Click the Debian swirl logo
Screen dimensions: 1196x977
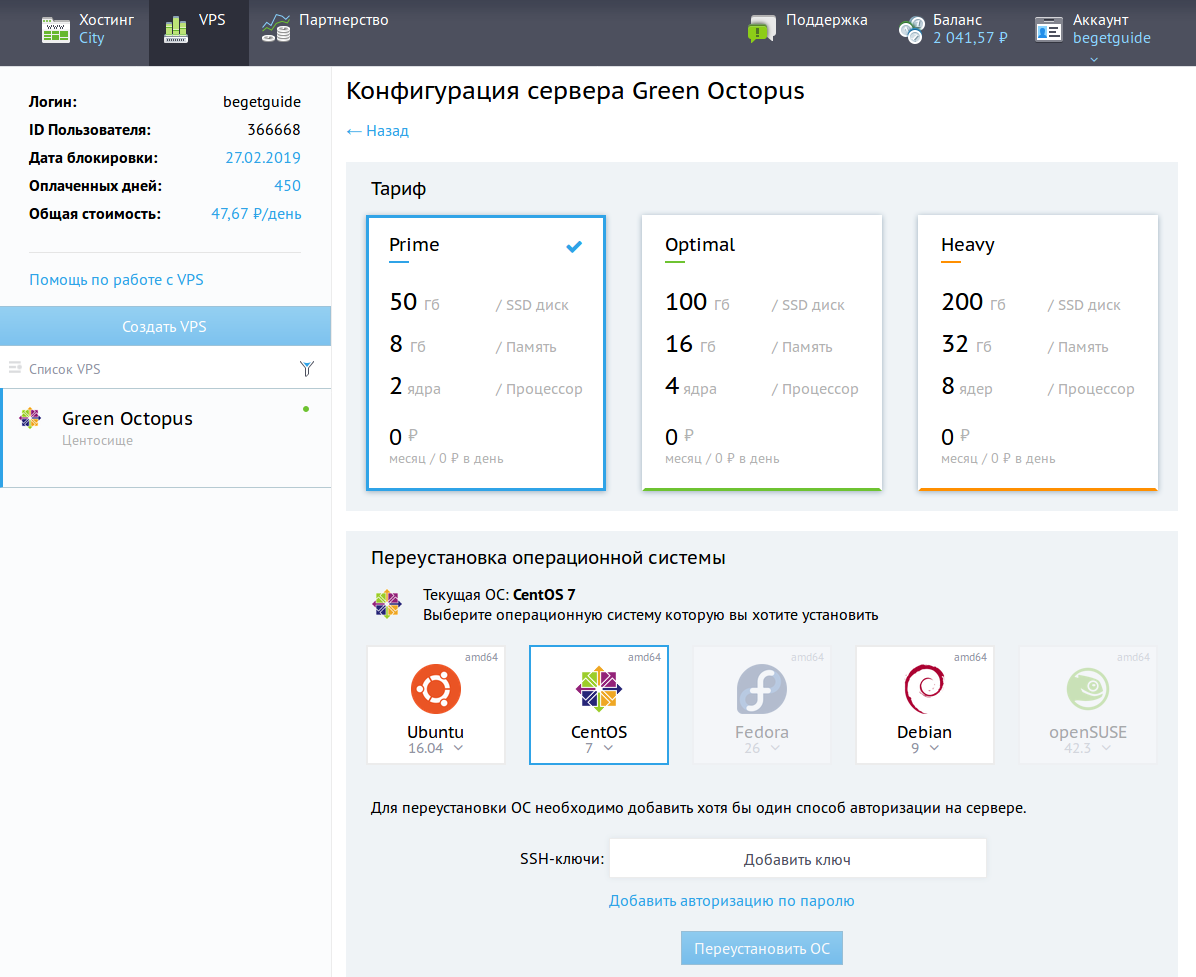[x=924, y=689]
